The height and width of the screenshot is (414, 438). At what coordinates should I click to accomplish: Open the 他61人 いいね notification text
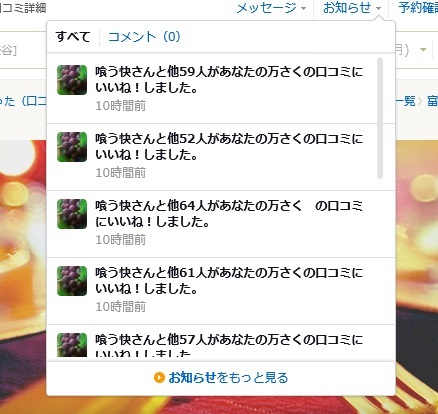pyautogui.click(x=229, y=281)
